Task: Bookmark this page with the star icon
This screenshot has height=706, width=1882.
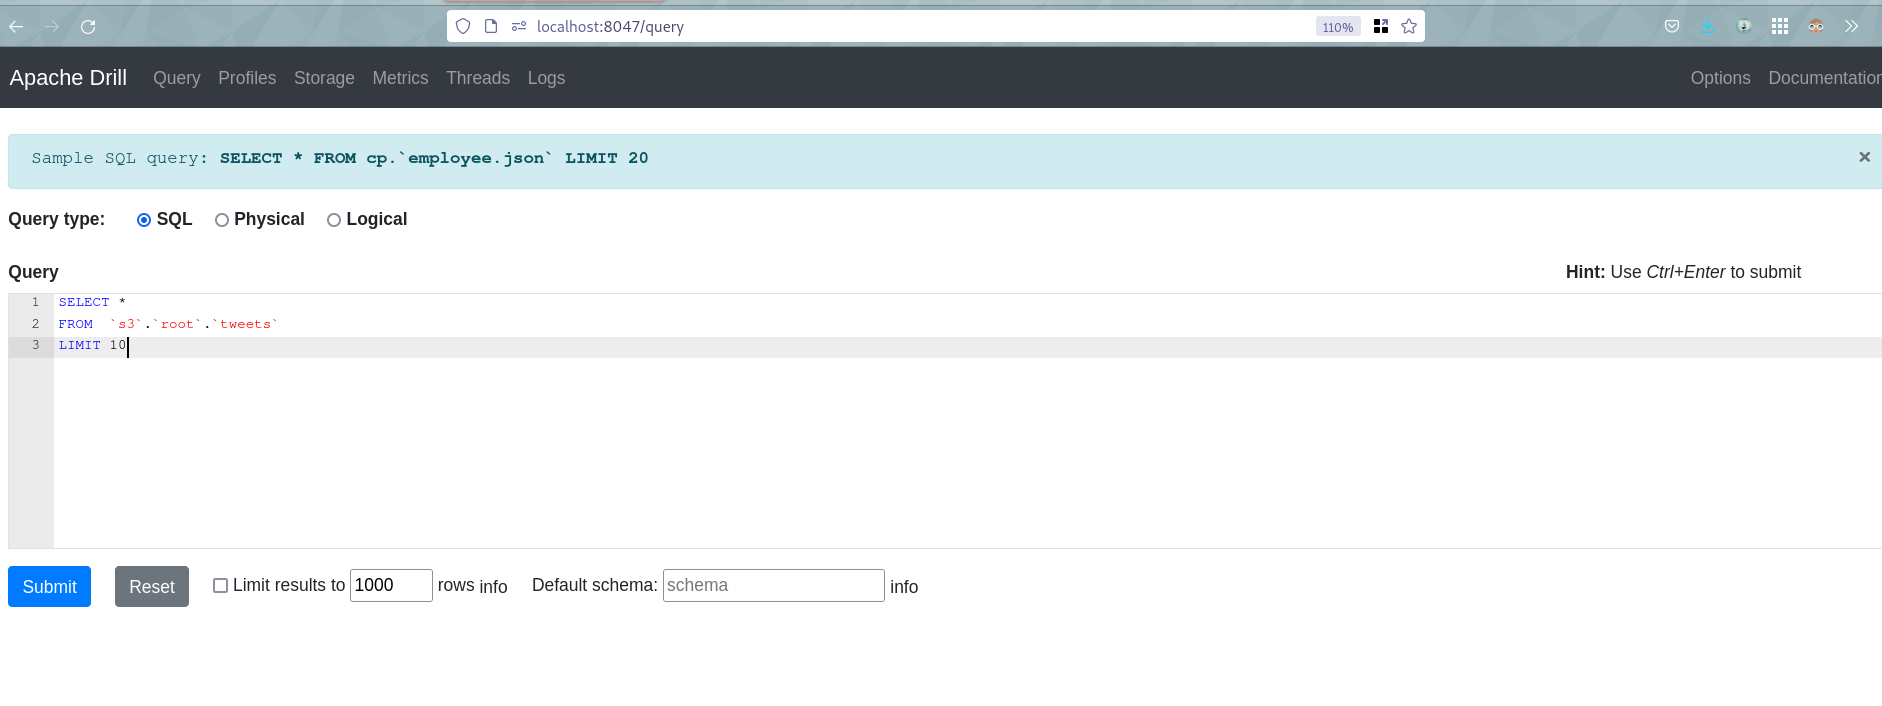Action: 1409,26
